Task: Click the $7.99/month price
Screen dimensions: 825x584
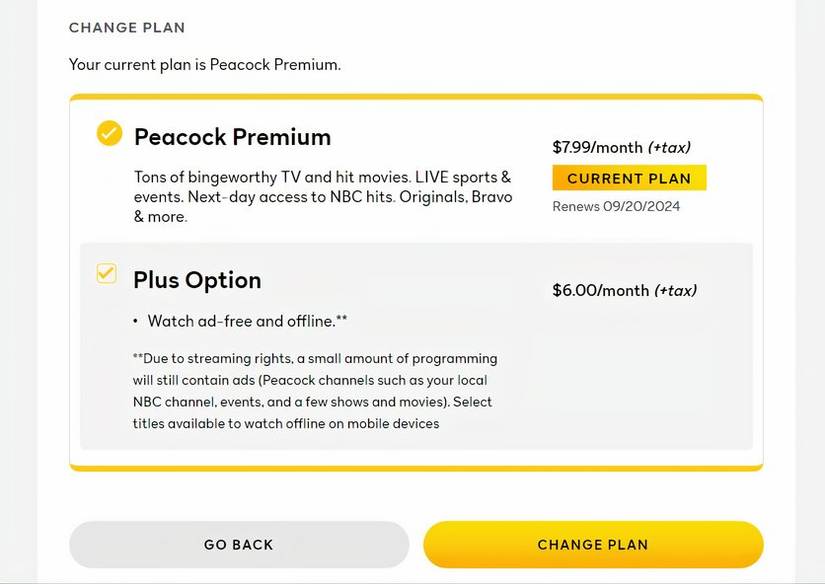Action: click(597, 147)
